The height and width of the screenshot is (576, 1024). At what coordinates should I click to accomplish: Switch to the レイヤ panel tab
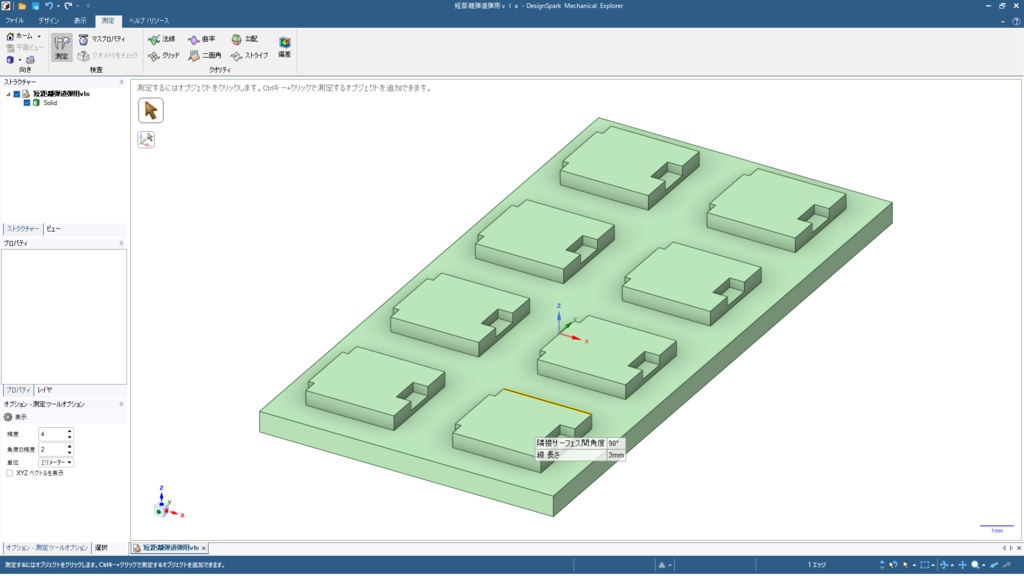(44, 390)
